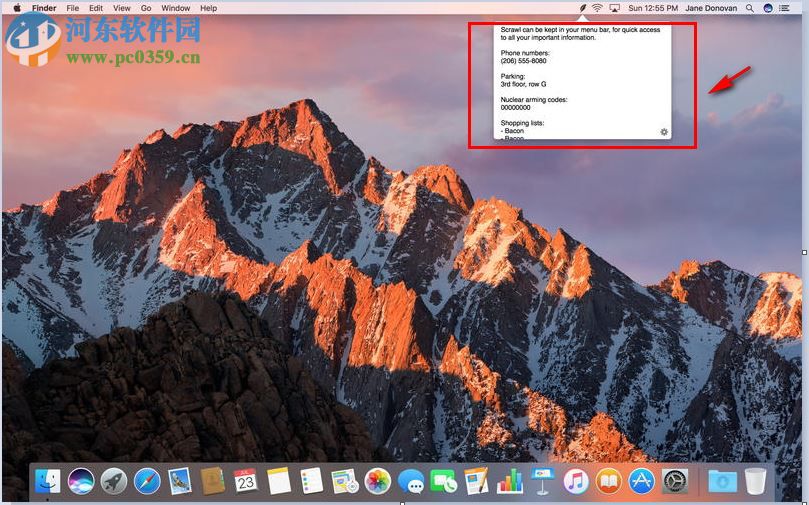This screenshot has width=809, height=505.
Task: Open Messages from the Dock
Action: [x=411, y=482]
